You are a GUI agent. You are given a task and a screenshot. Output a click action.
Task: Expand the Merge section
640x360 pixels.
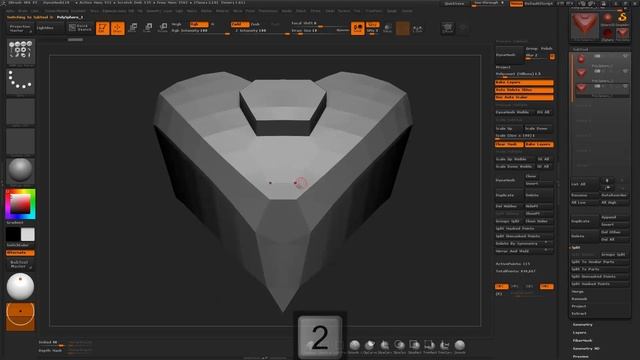pos(578,291)
